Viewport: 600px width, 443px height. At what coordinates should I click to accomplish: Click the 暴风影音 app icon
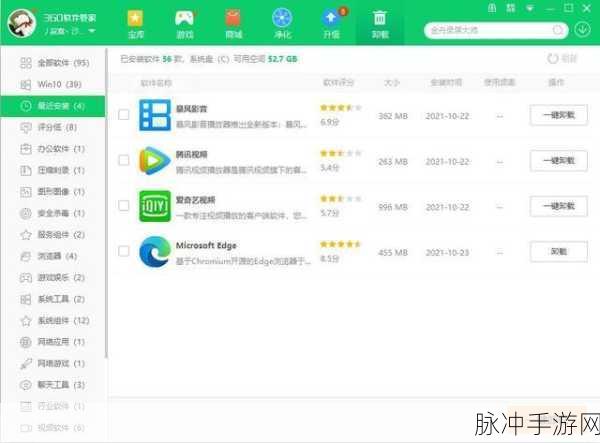point(155,115)
